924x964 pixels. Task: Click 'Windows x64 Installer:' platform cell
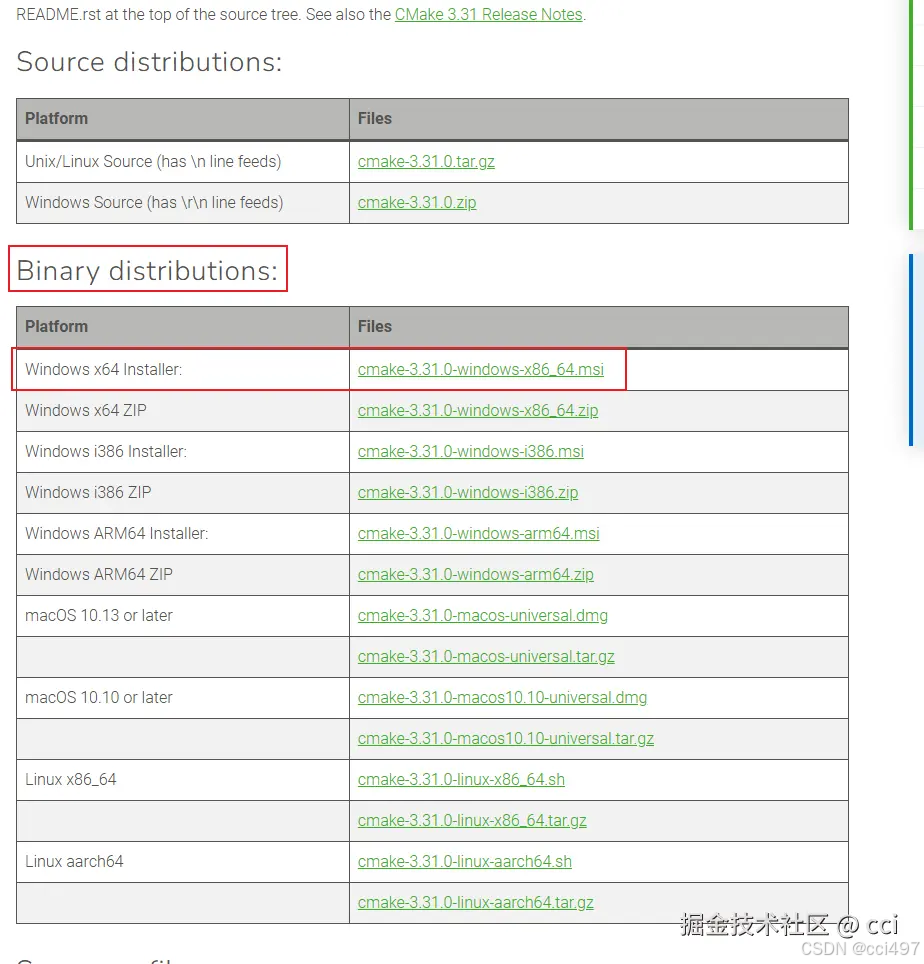pos(183,369)
